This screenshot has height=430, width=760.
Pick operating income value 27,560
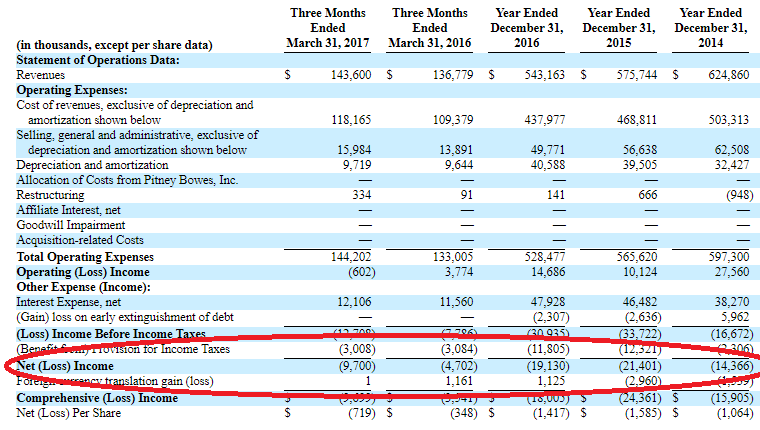click(732, 272)
